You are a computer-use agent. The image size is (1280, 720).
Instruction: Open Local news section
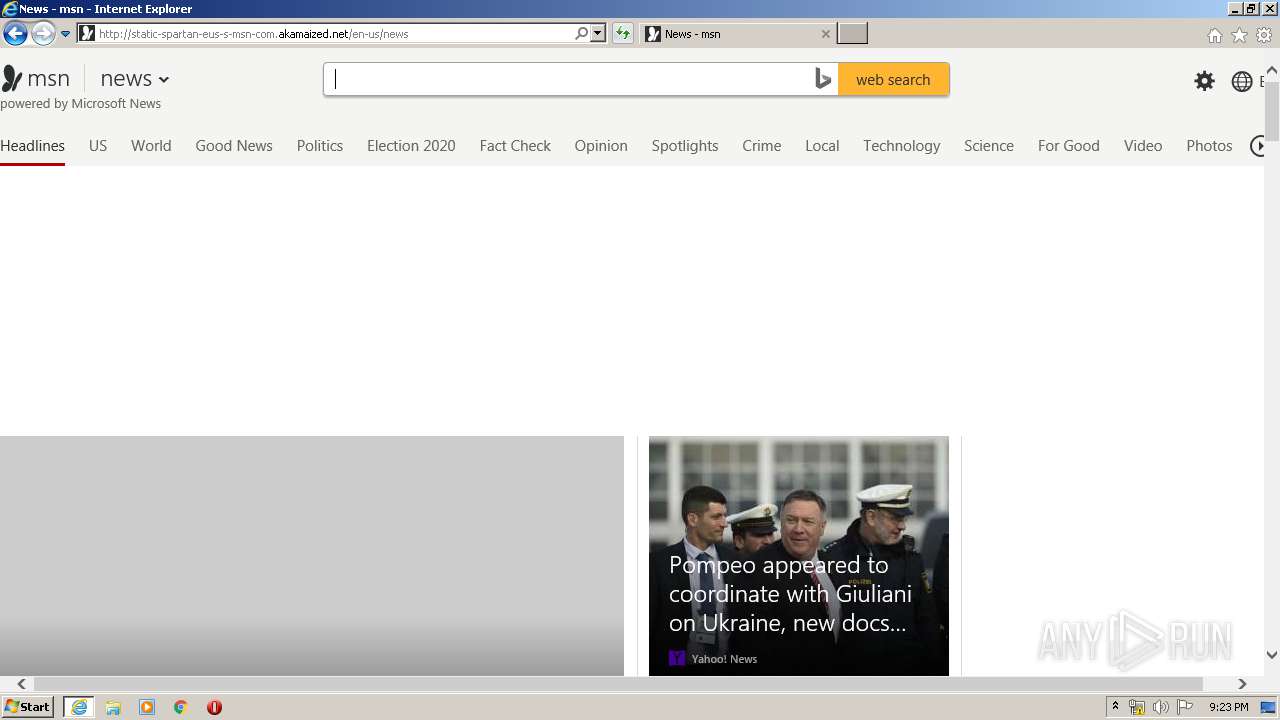point(822,146)
